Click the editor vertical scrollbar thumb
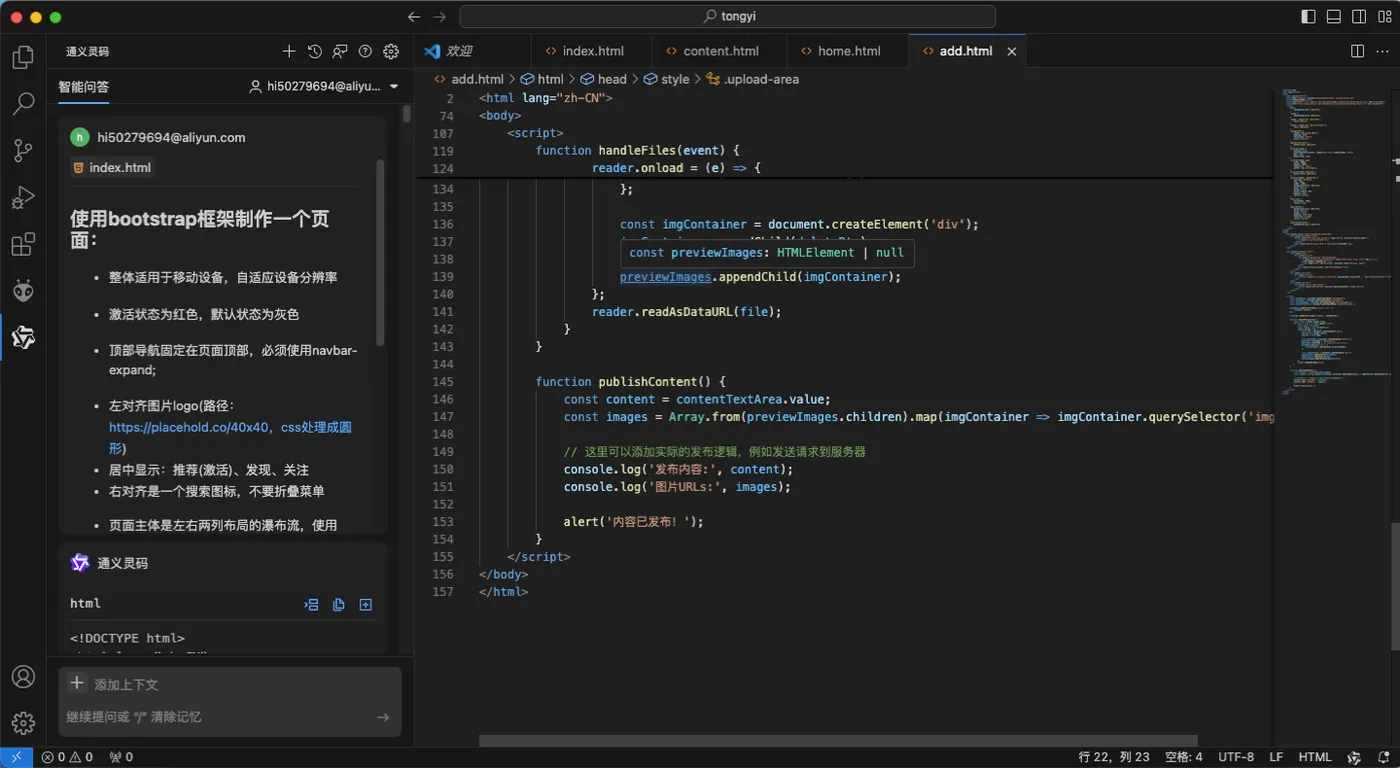 1393,585
